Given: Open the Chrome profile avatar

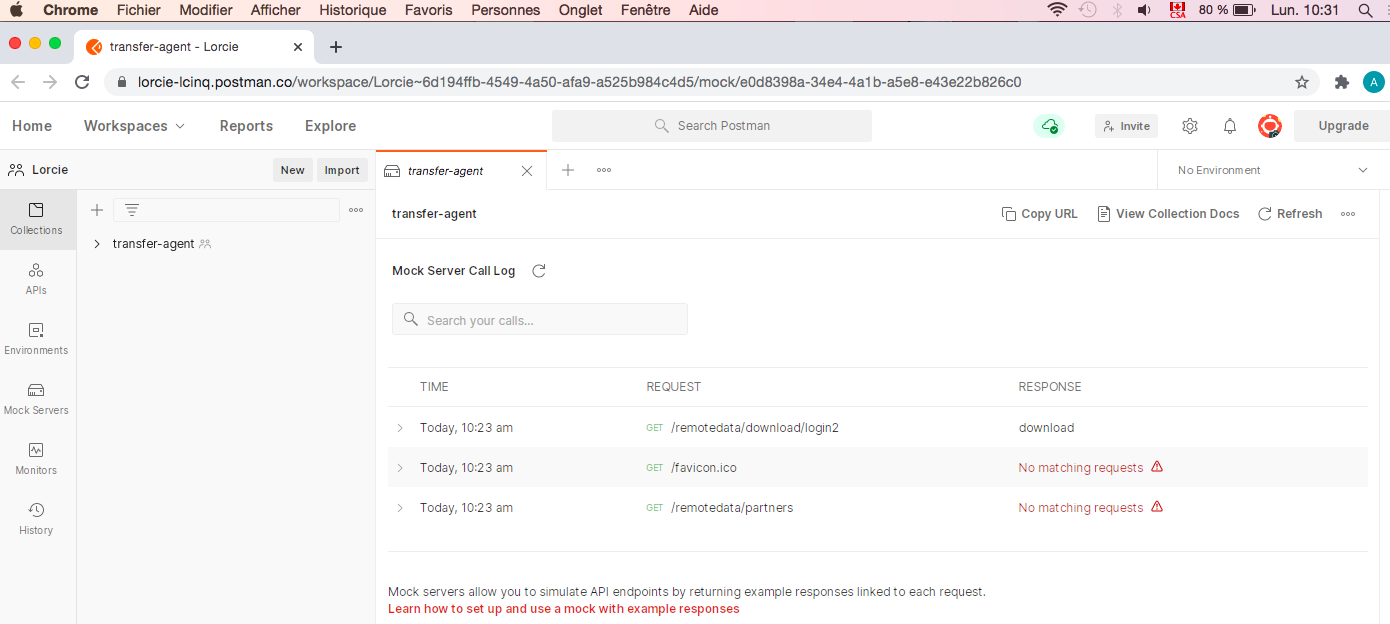Looking at the screenshot, I should pyautogui.click(x=1374, y=82).
